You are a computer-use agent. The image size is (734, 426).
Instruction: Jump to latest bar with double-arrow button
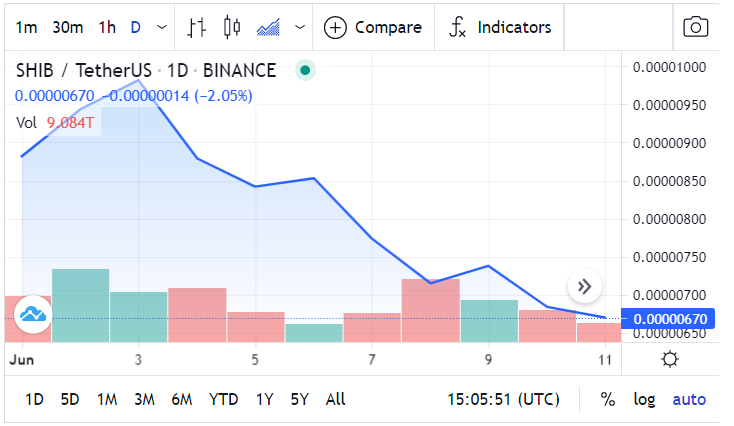(584, 286)
